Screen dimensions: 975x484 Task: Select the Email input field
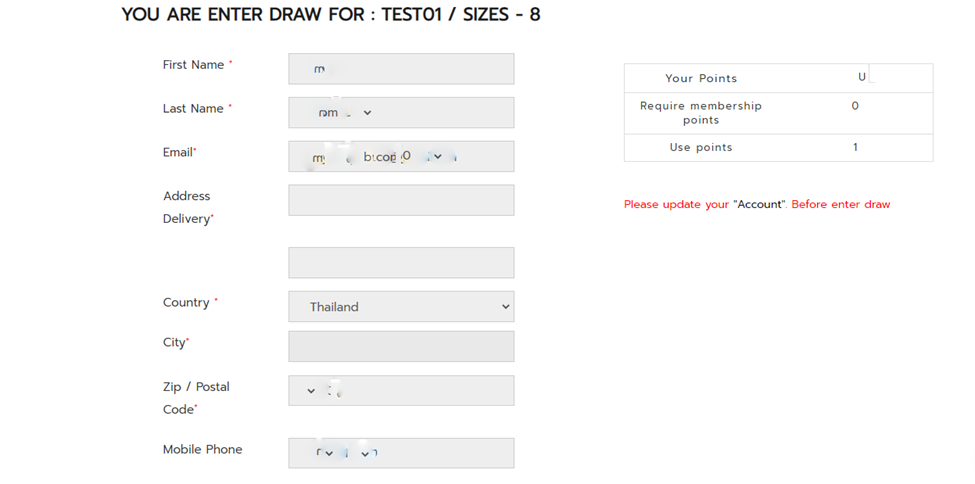(401, 156)
